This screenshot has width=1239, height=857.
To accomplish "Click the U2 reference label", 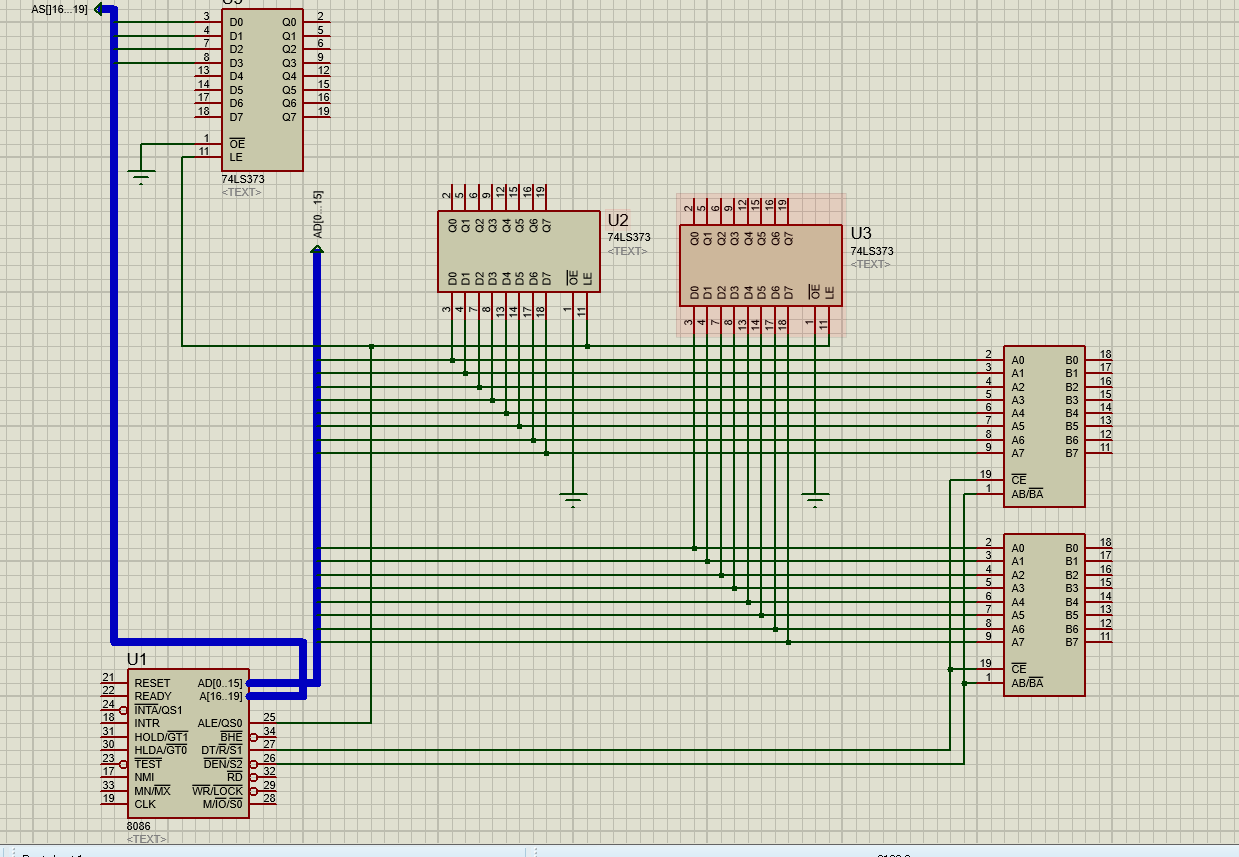I will (x=618, y=220).
